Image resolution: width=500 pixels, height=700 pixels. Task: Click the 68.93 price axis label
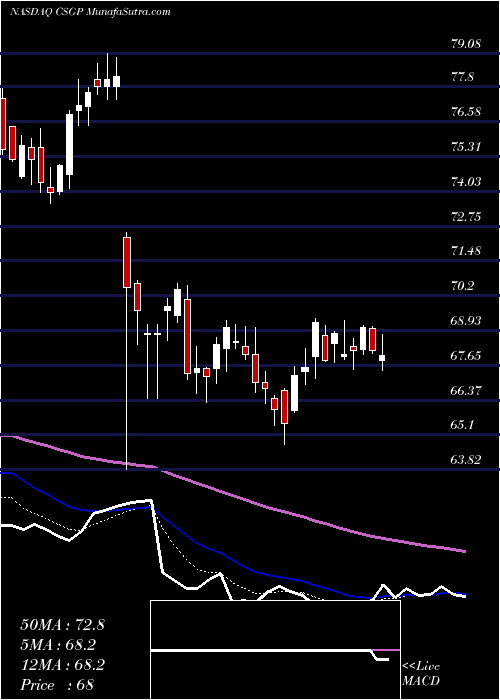tap(465, 321)
